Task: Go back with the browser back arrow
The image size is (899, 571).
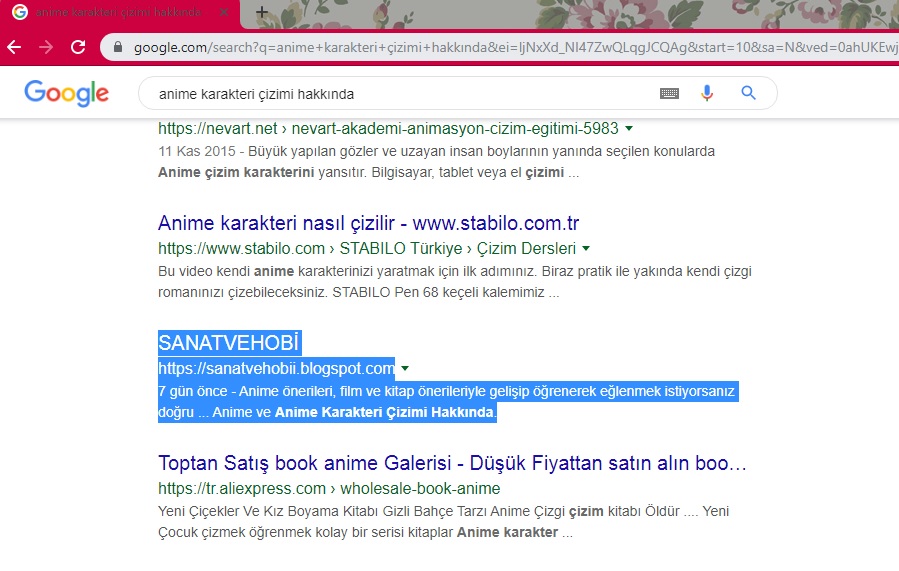Action: pyautogui.click(x=14, y=47)
